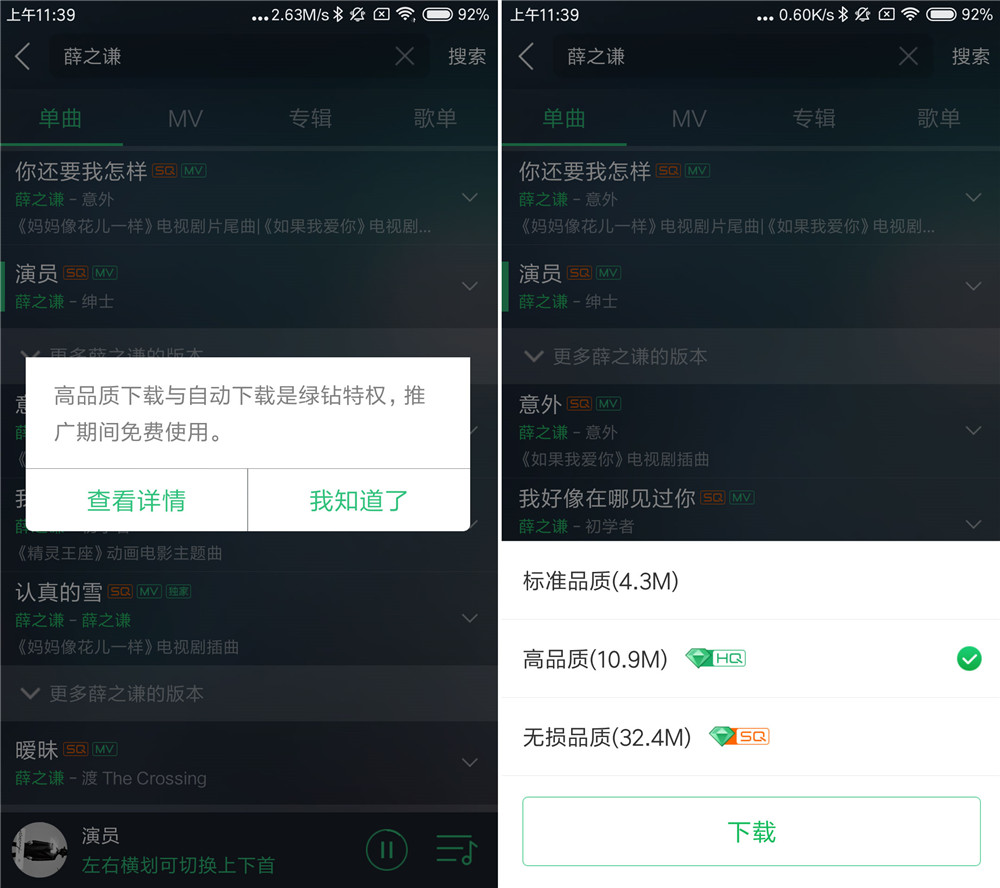1000x888 pixels.
Task: Select 高品质(10.9M) checked option
Action: coord(751,658)
